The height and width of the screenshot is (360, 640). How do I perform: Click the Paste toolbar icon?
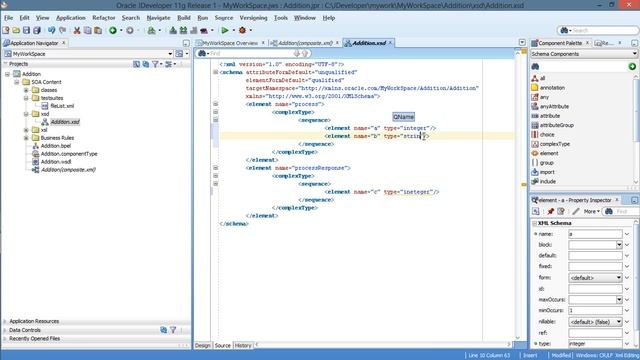(x=98, y=30)
